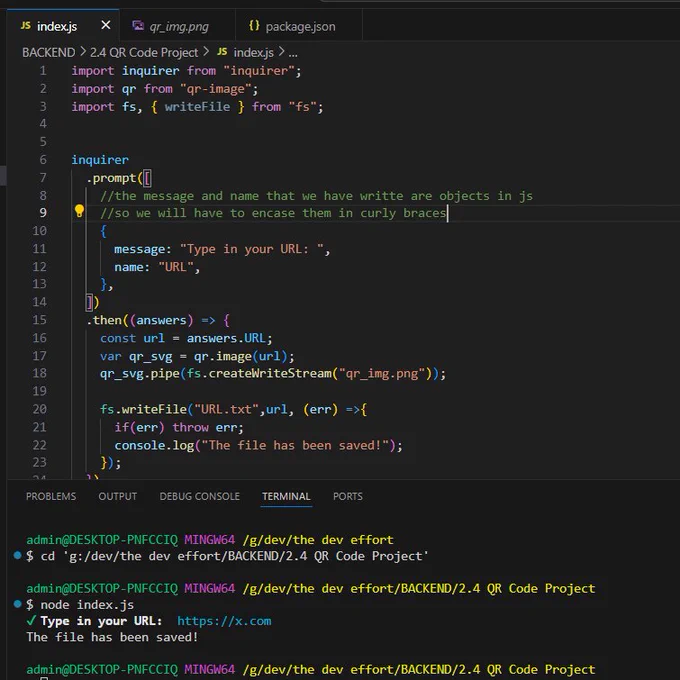Click line number 1 in the gutter

(43, 71)
